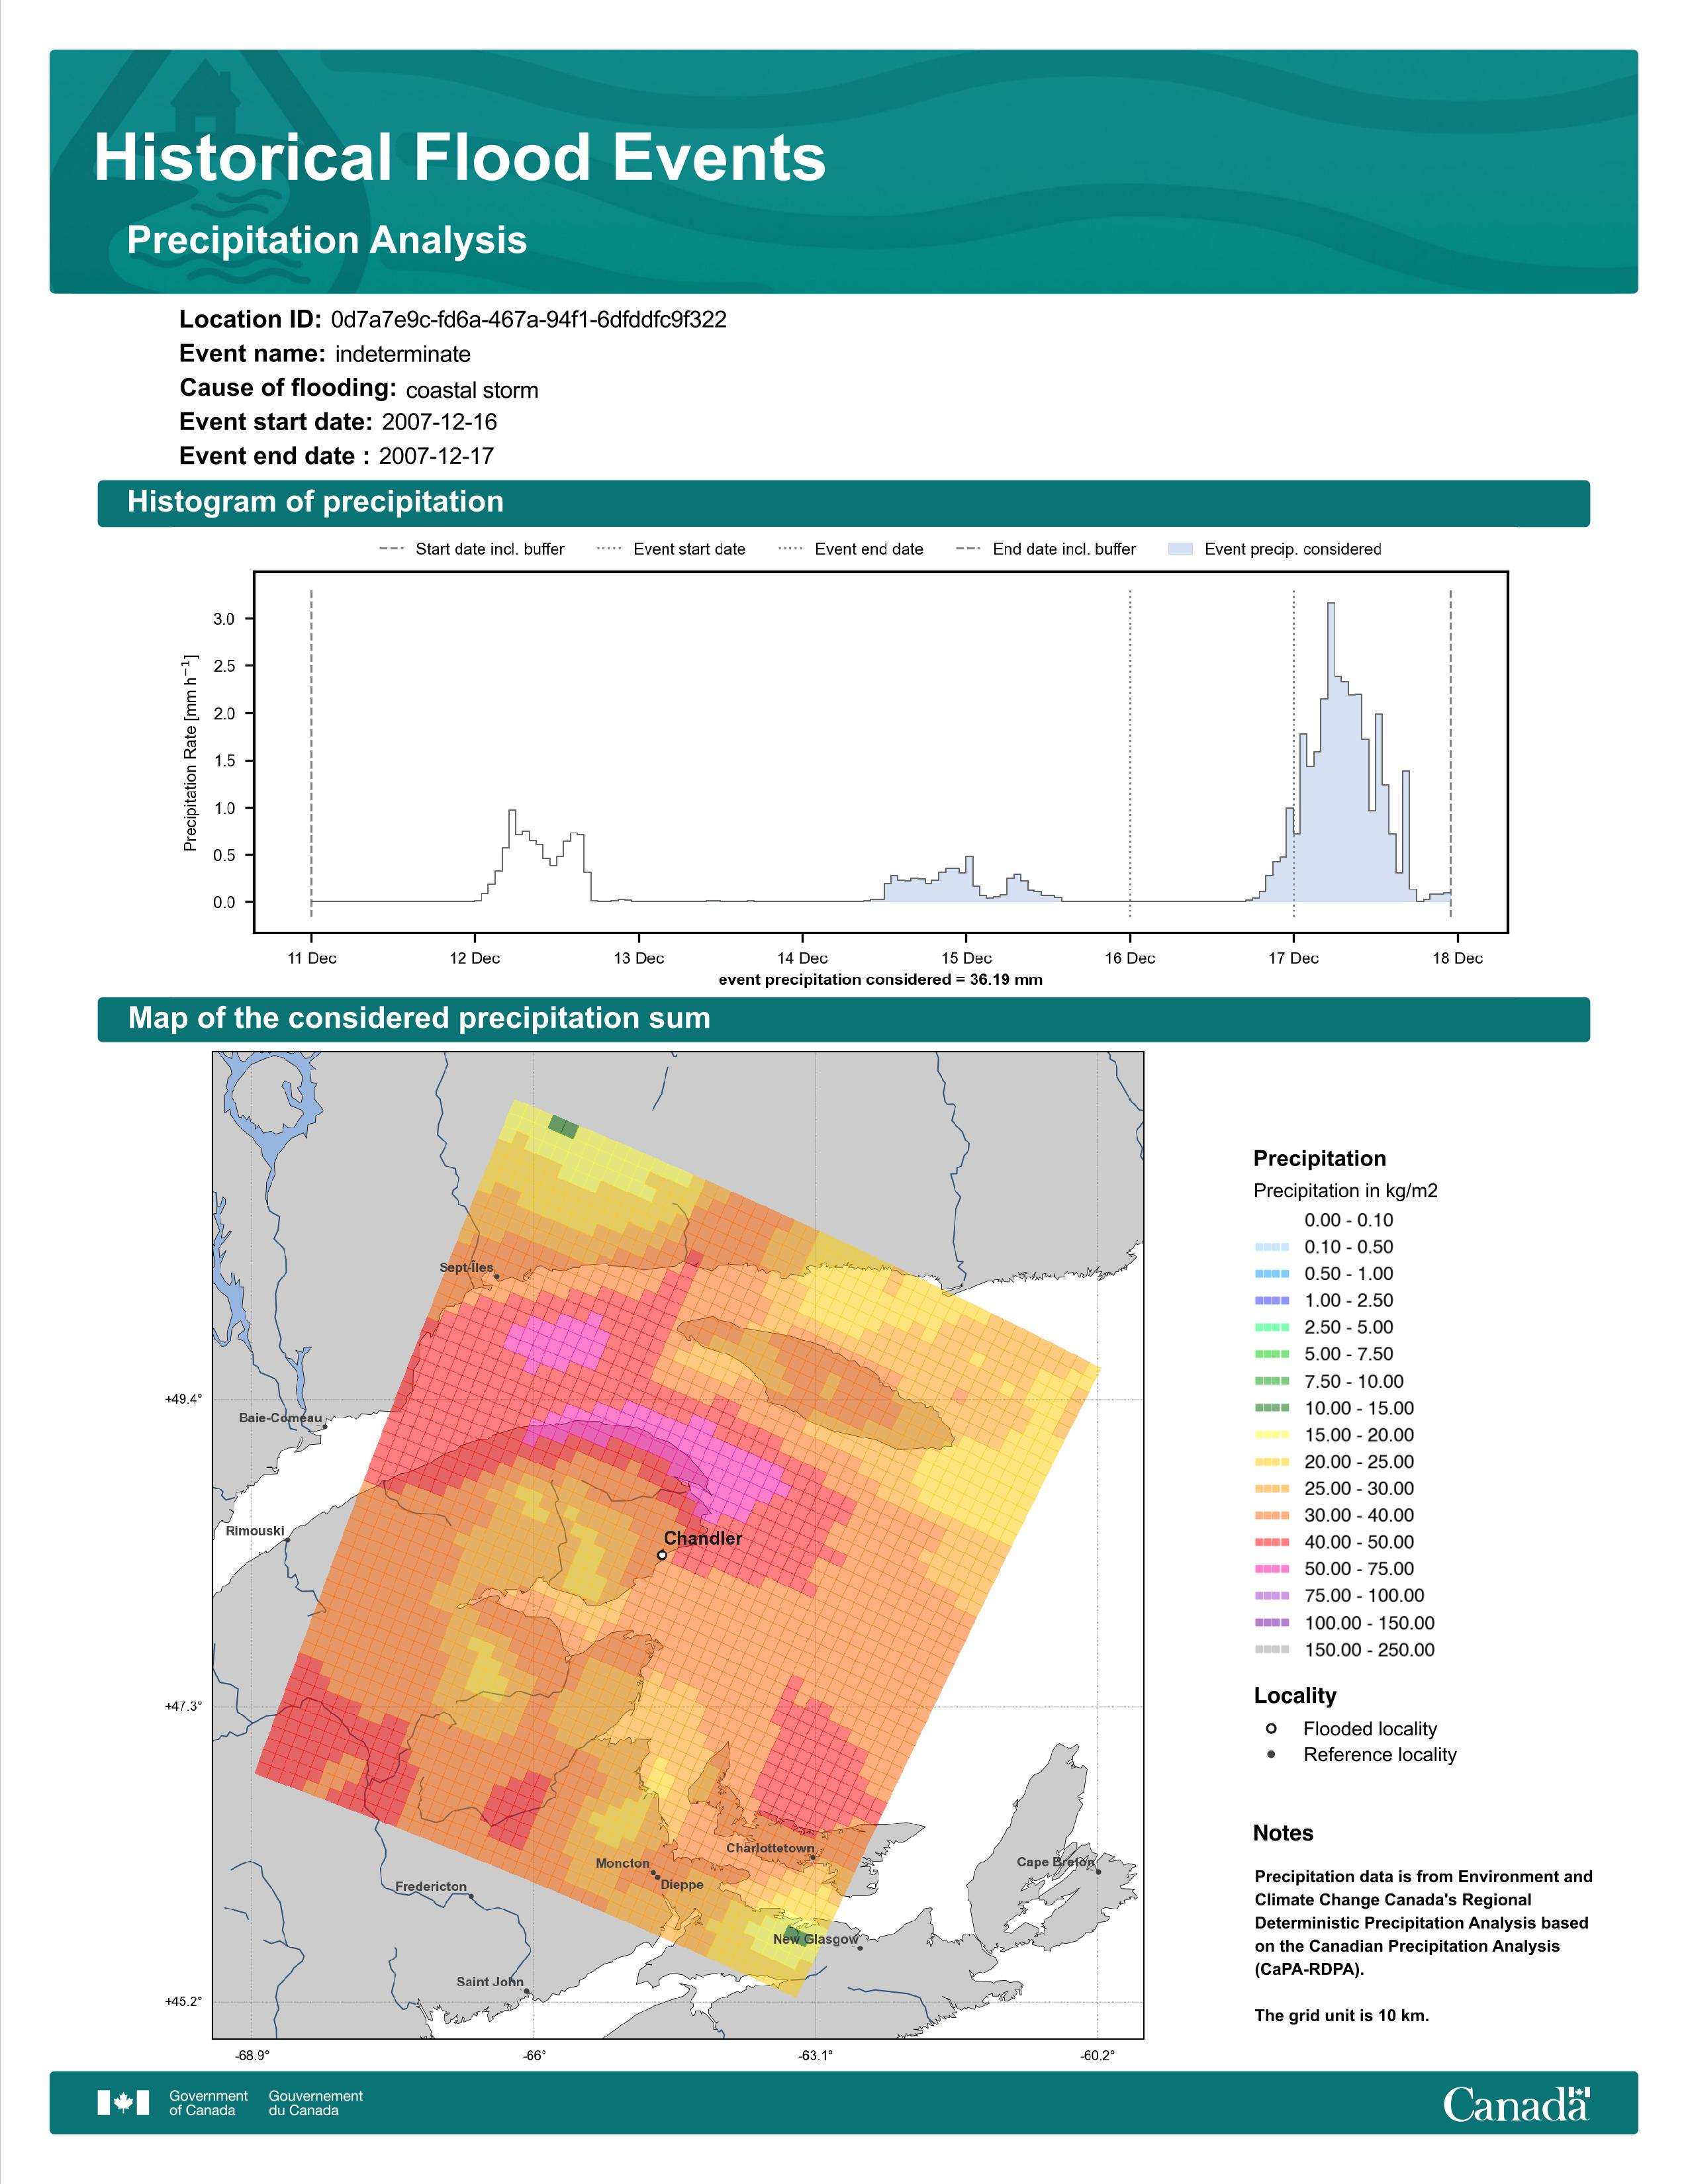
Task: Click the 'End date incl. buffer' legend entry
Action: 1046,549
